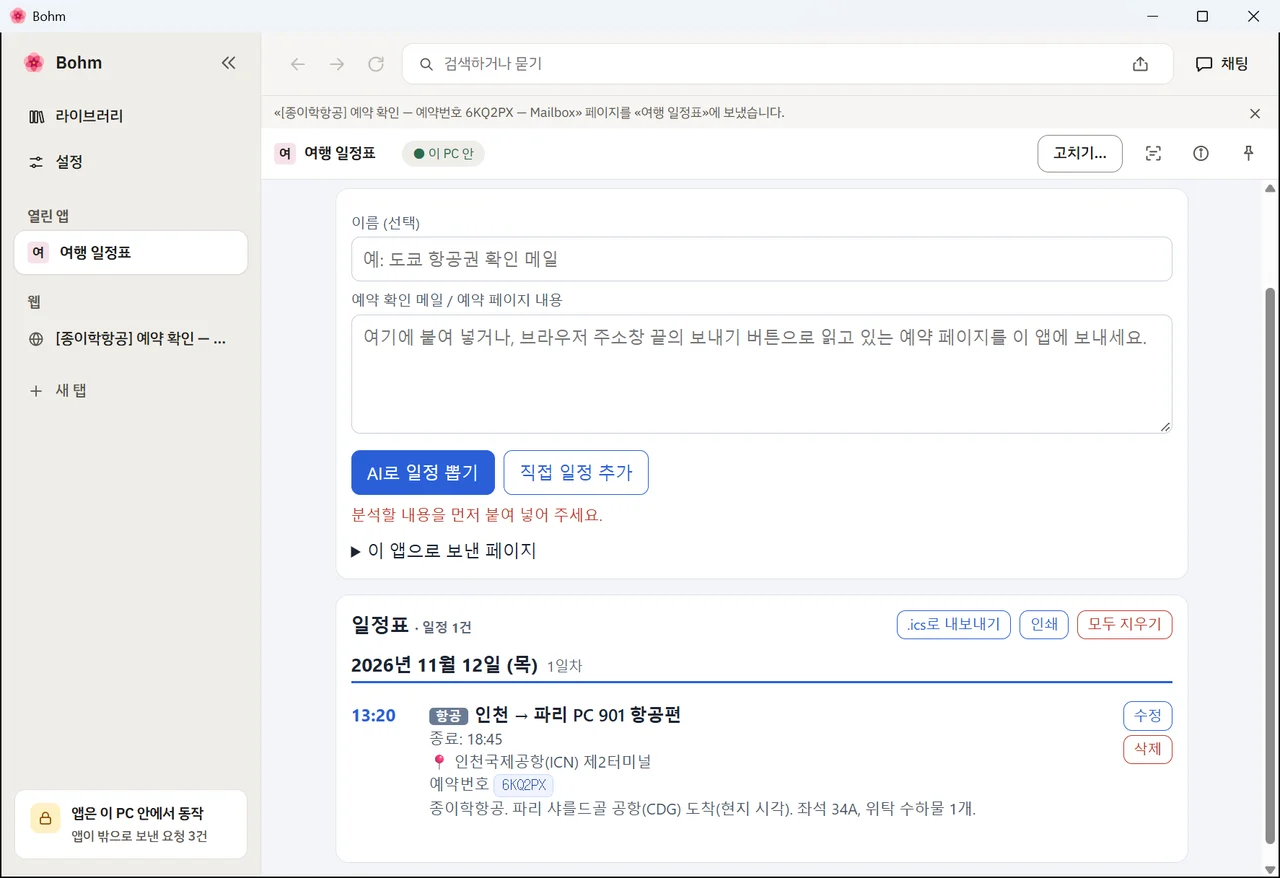The width and height of the screenshot is (1280, 878).
Task: Pin the app with the pin icon
Action: [1248, 154]
